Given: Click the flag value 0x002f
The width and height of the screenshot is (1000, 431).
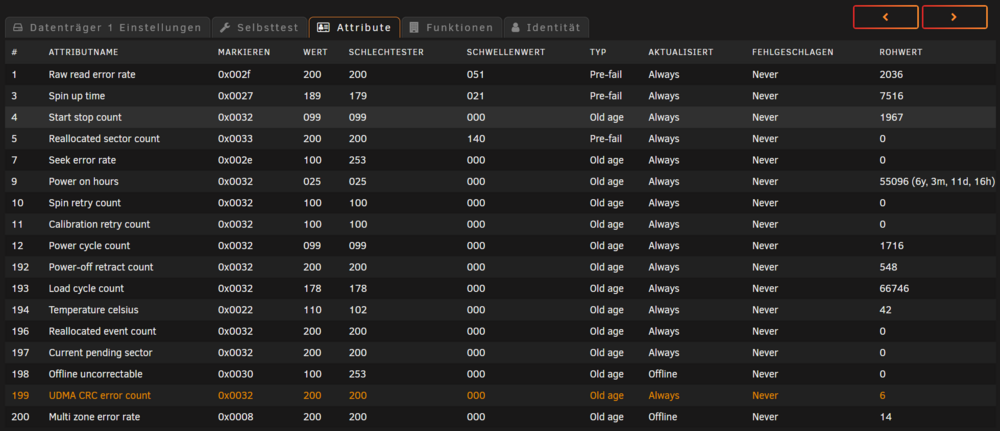Looking at the screenshot, I should (x=235, y=75).
